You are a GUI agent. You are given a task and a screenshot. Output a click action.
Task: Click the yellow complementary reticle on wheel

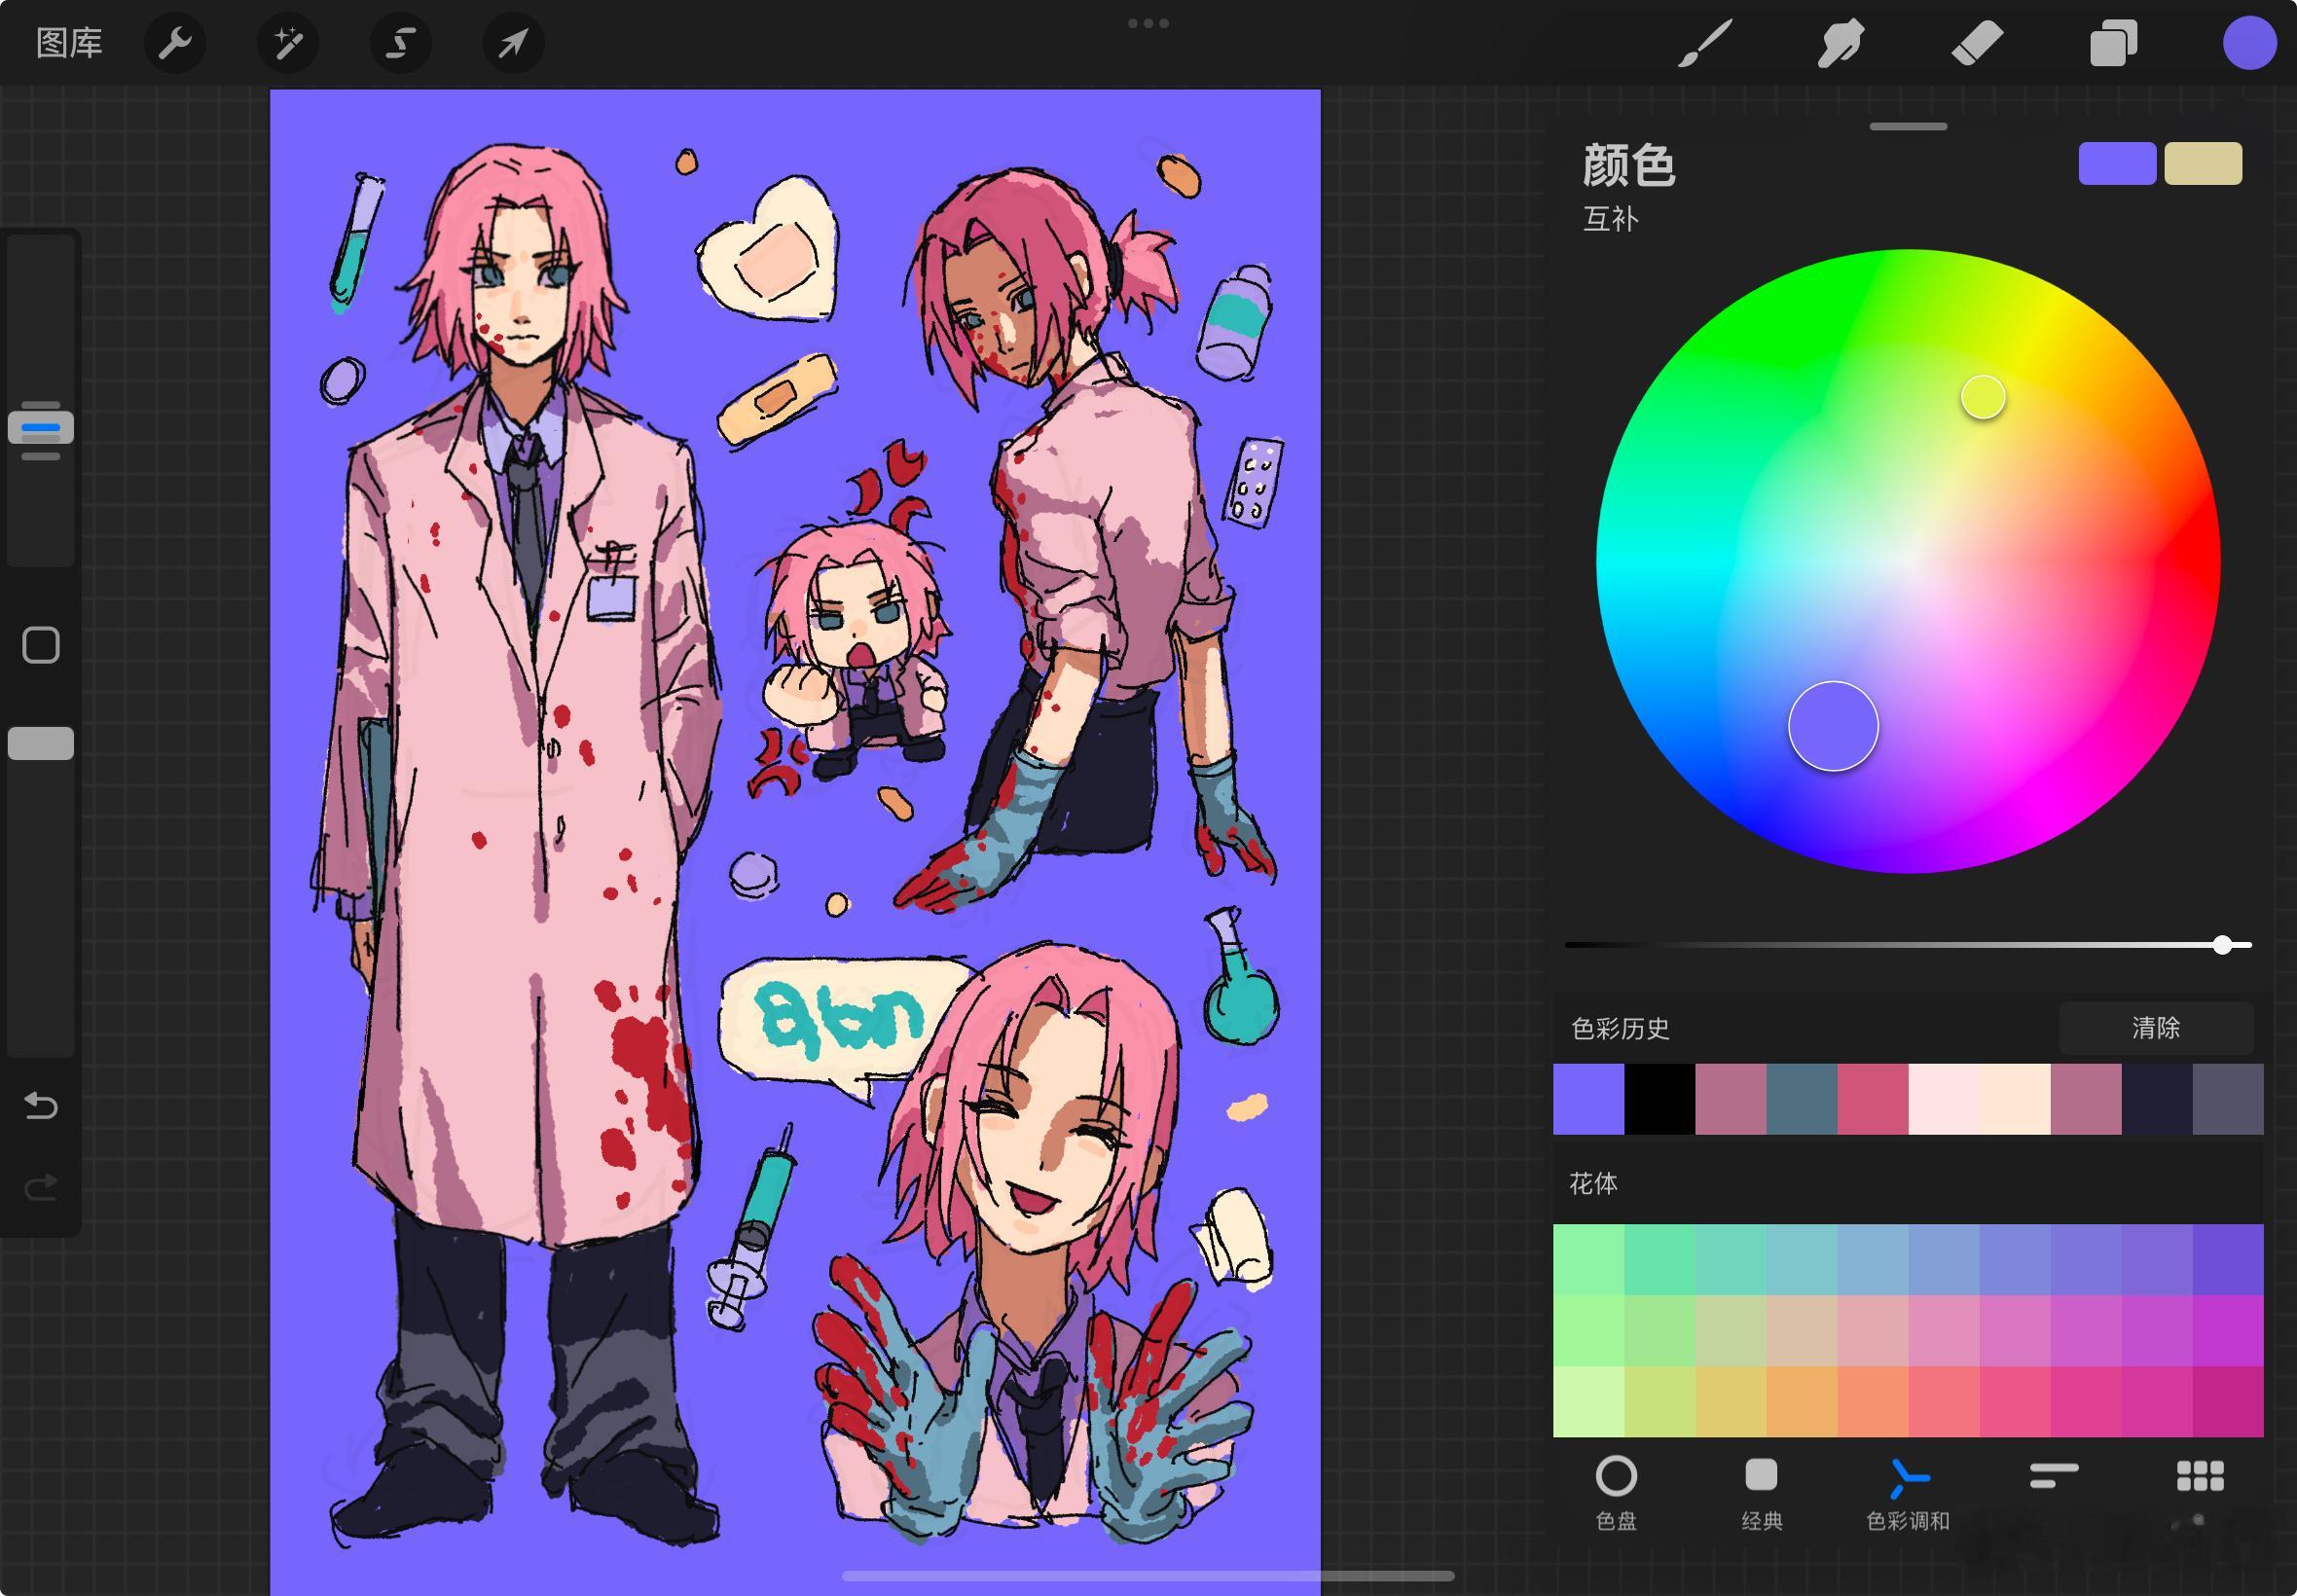pos(1983,397)
